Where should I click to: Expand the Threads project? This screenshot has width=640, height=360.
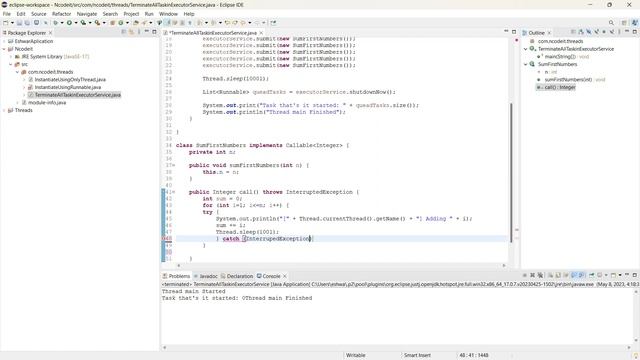click(4, 110)
